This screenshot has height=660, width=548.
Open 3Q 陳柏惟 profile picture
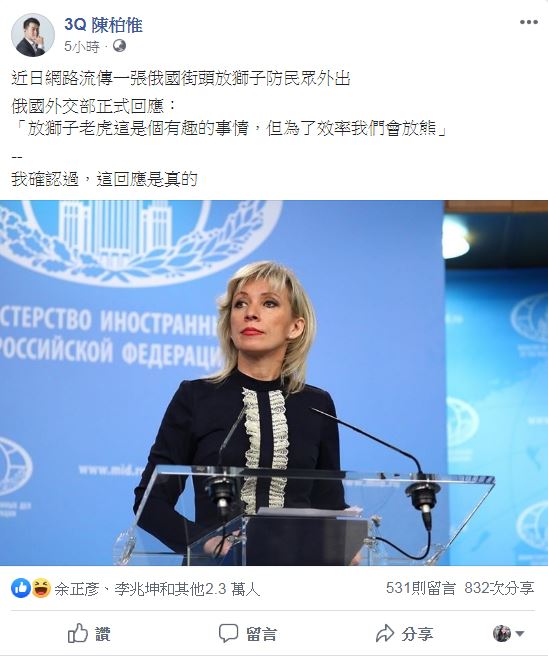click(32, 35)
